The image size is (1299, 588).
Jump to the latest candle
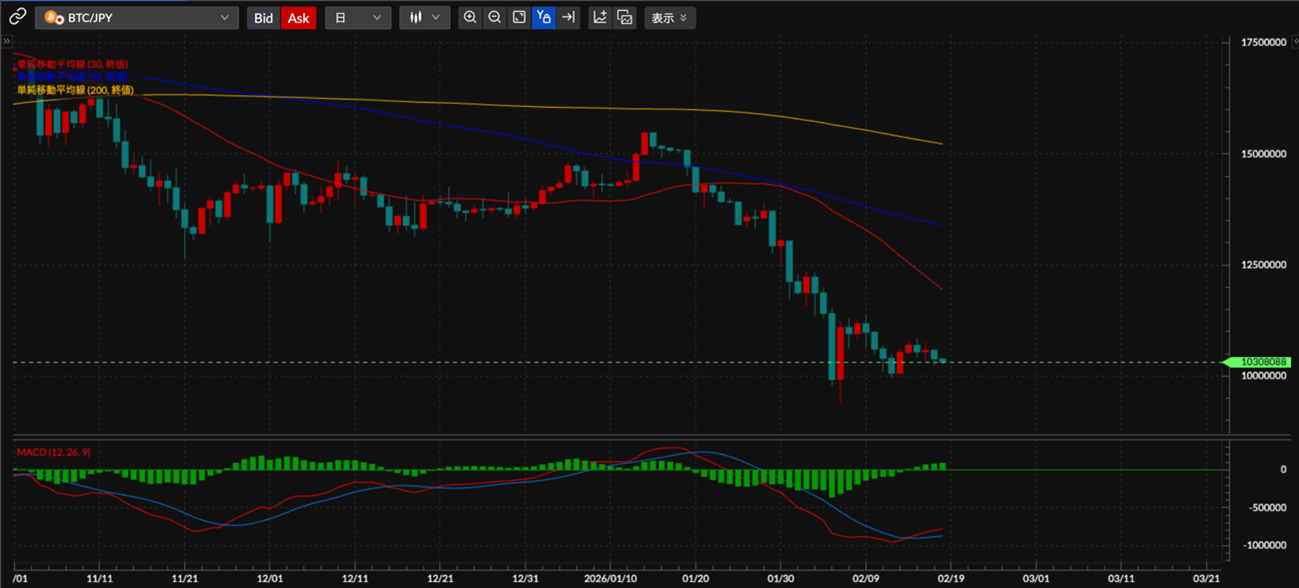click(568, 17)
